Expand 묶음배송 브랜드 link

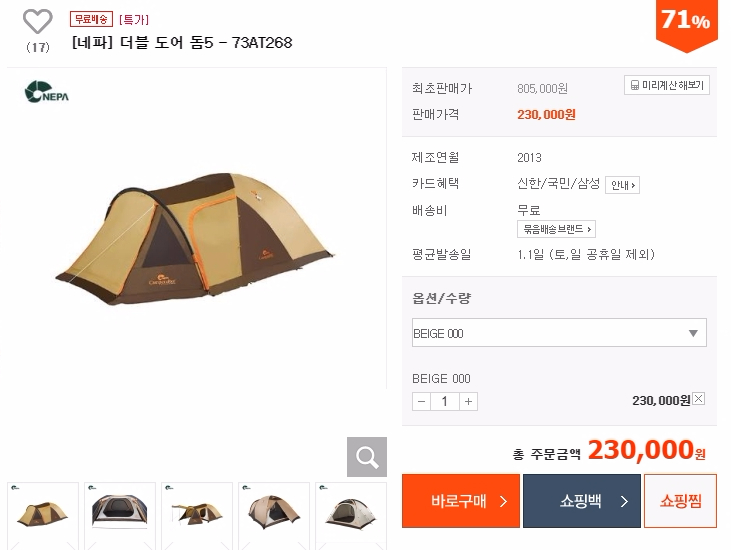click(556, 229)
